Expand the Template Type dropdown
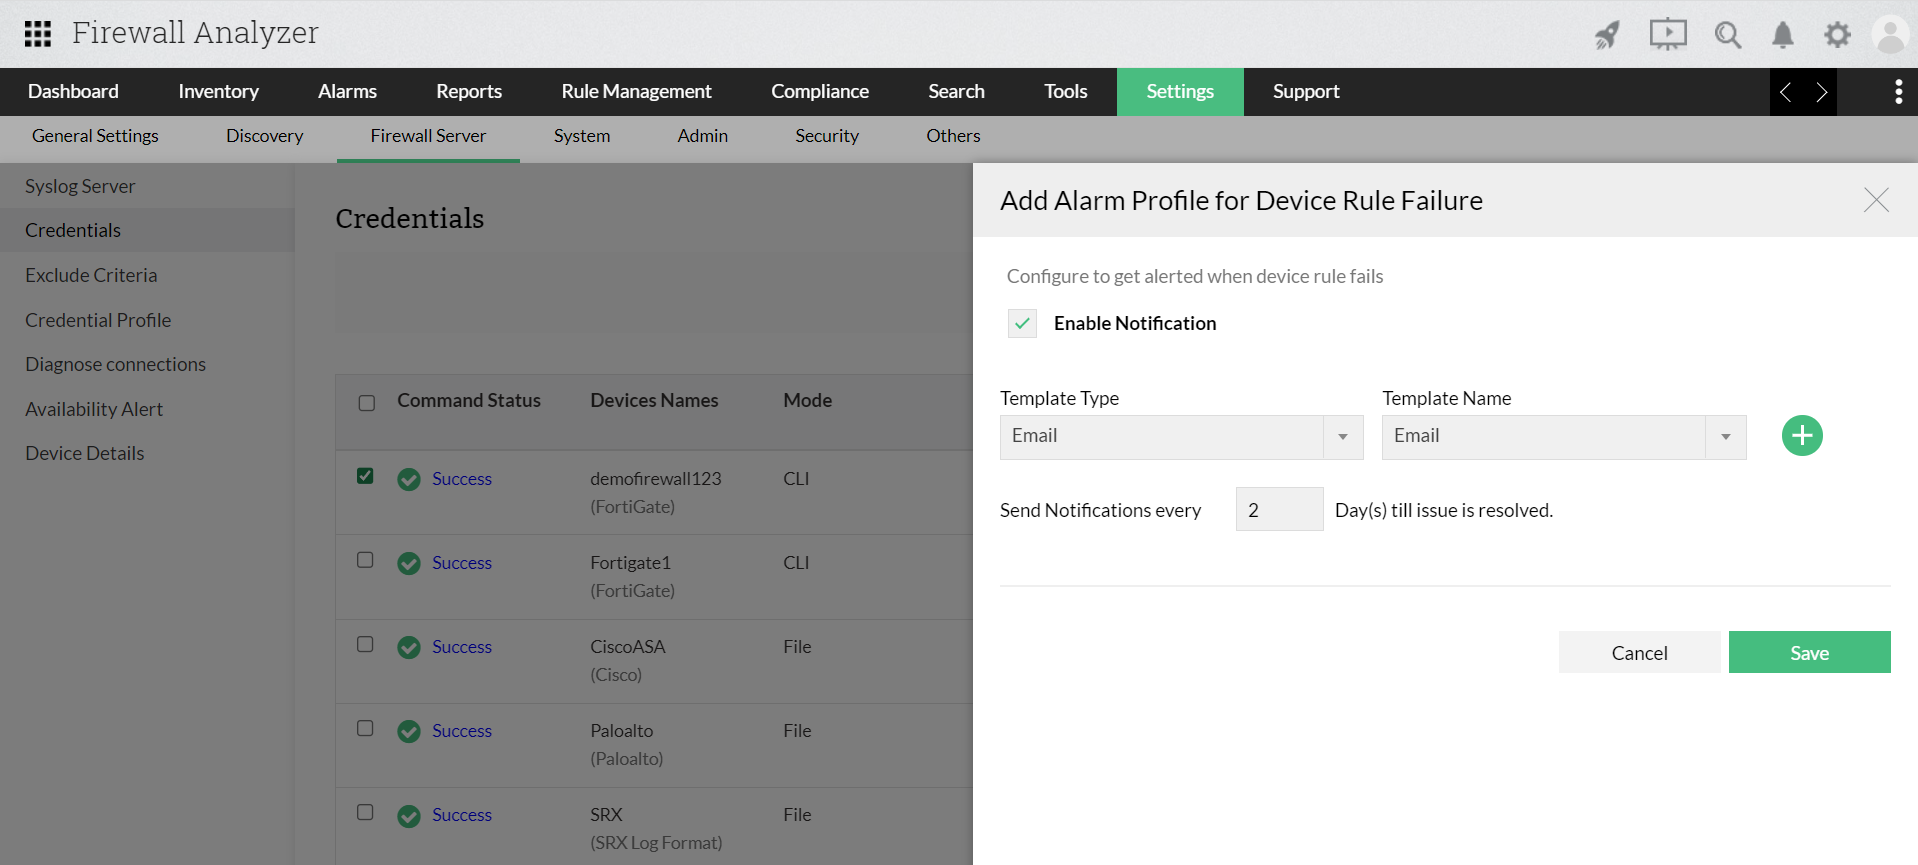The image size is (1918, 865). [x=1342, y=437]
